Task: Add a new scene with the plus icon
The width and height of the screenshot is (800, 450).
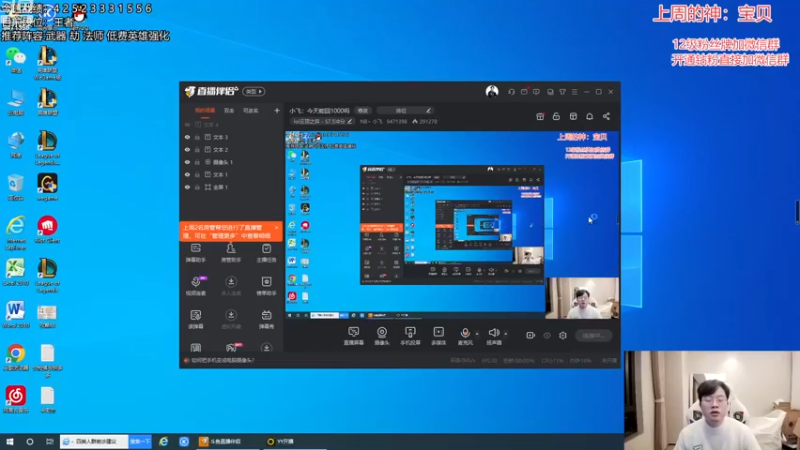Action: coord(277,110)
